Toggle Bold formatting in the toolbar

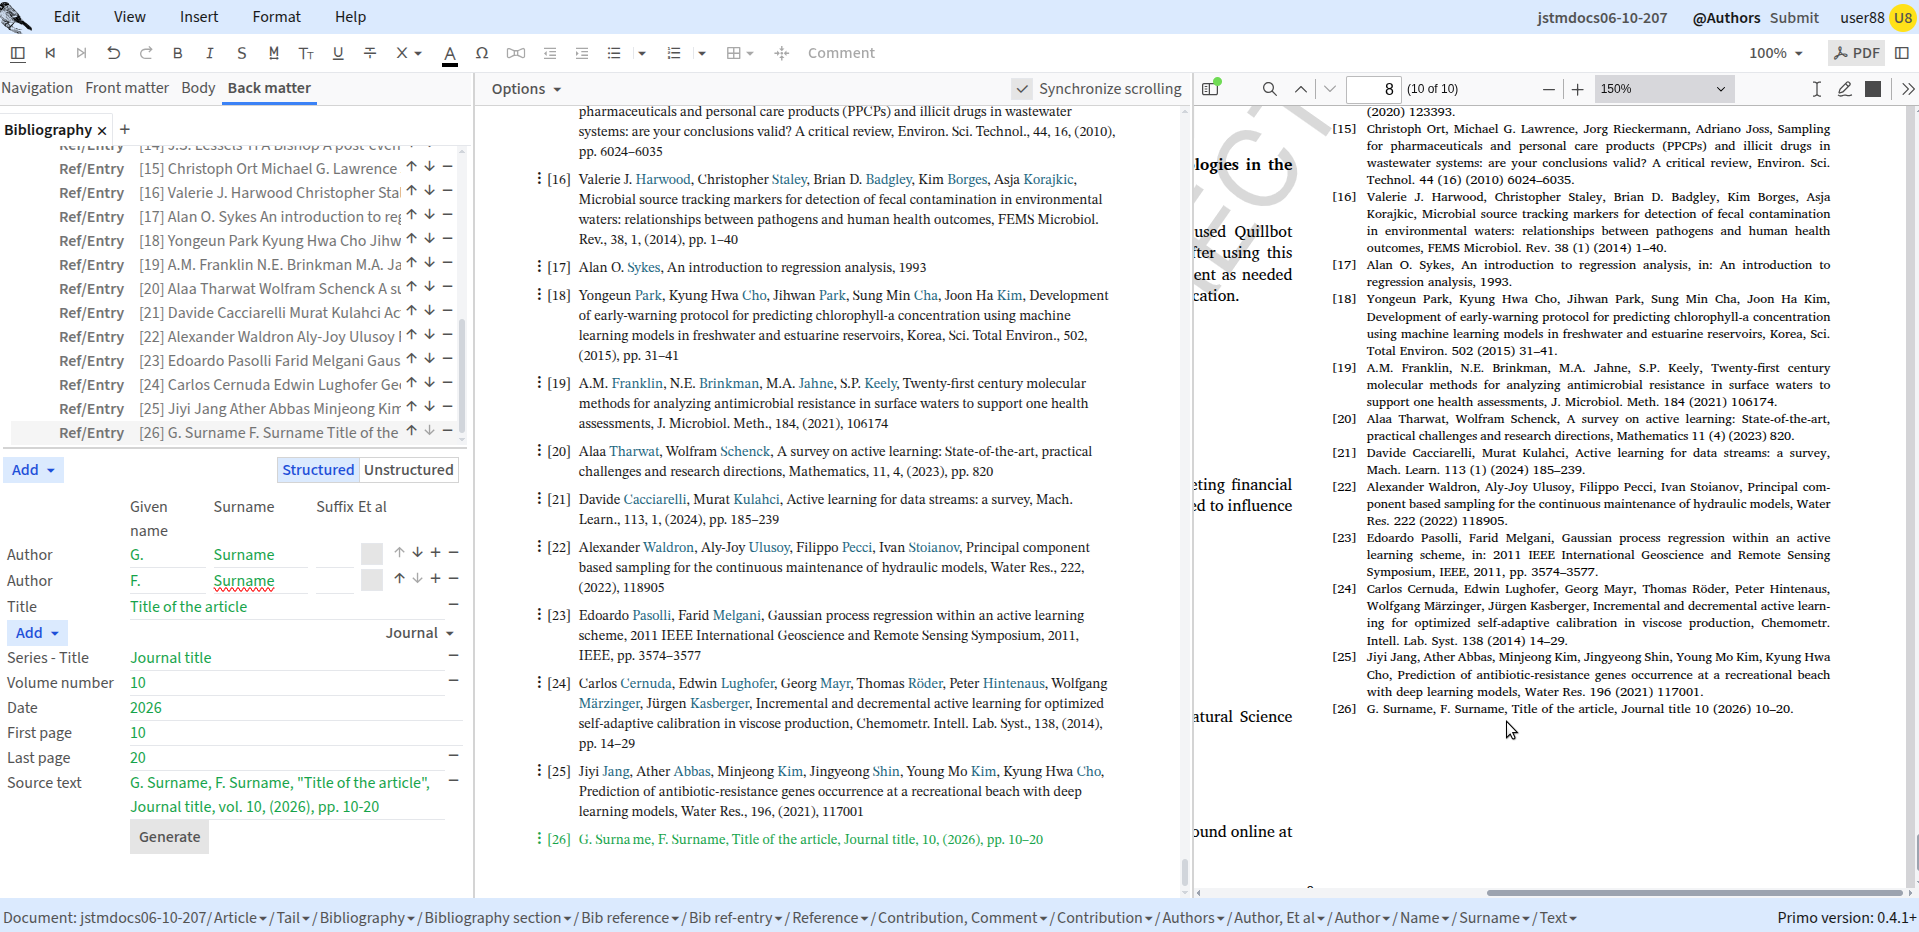pyautogui.click(x=177, y=53)
